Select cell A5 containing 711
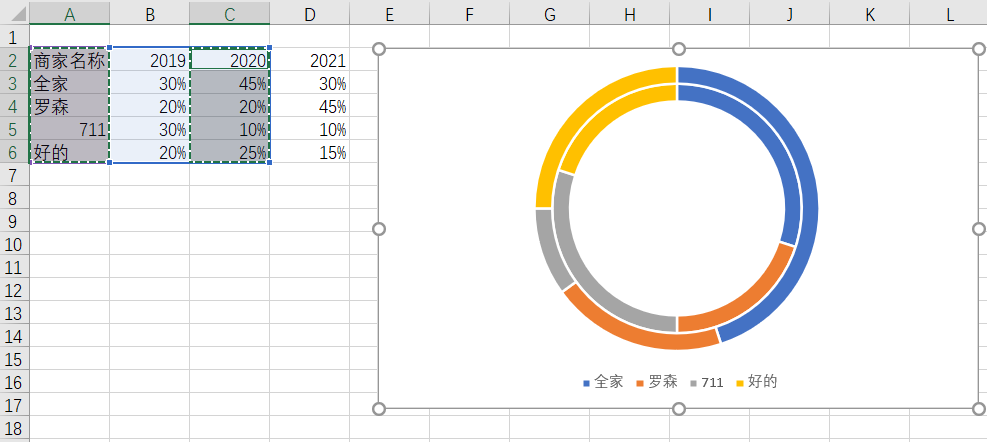Viewport: 987px width, 442px height. [x=70, y=129]
